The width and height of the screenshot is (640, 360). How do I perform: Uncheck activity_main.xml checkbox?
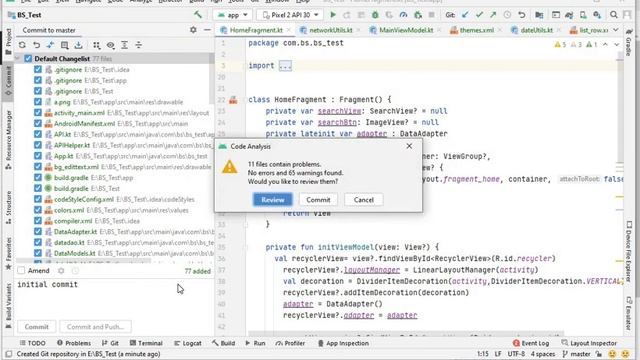click(38, 113)
